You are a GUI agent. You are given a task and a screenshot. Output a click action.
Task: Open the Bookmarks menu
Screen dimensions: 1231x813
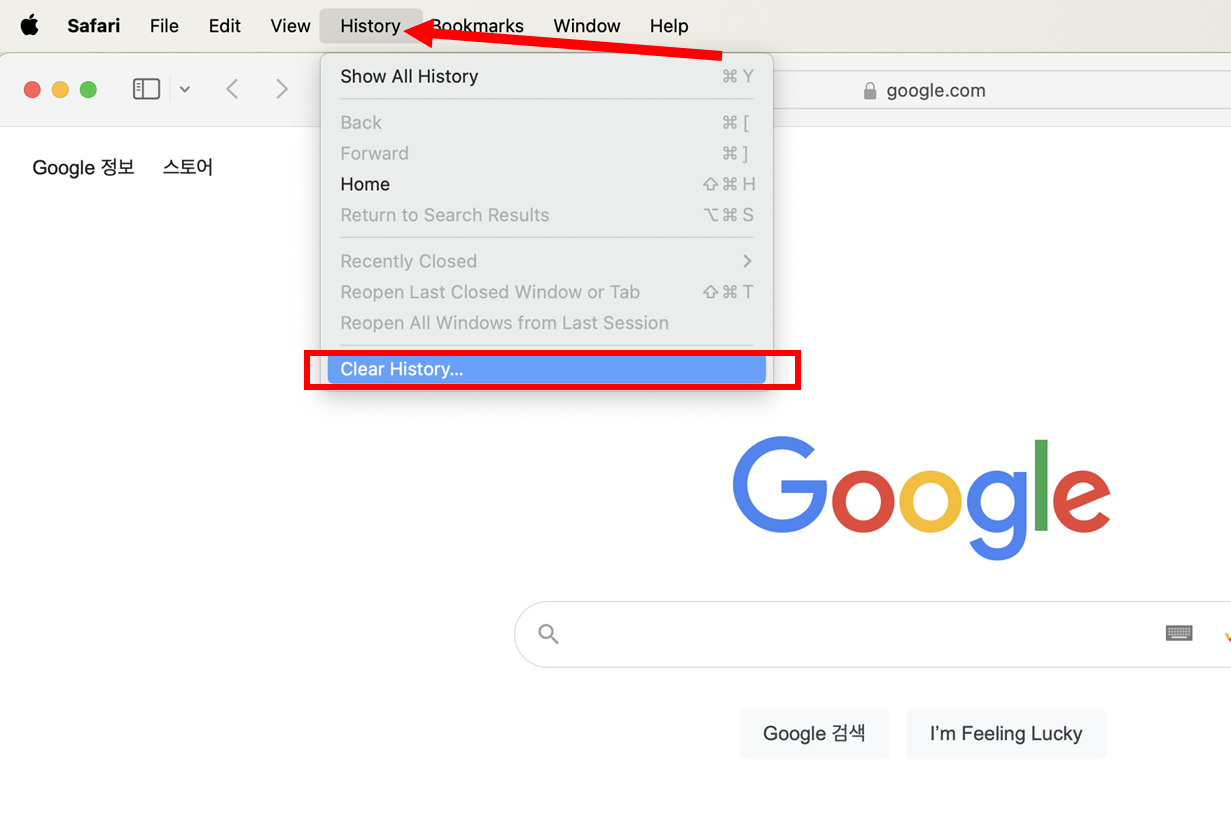pos(477,26)
